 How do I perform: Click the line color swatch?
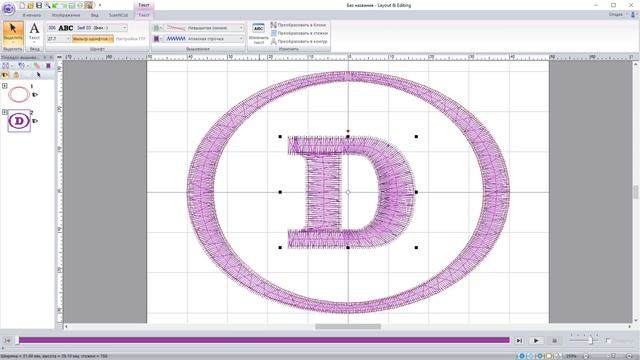coord(156,28)
